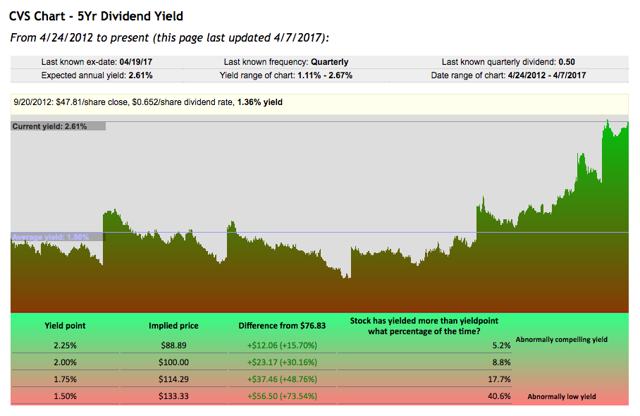
Task: Click the 1.75% yield point cell
Action: [x=65, y=379]
